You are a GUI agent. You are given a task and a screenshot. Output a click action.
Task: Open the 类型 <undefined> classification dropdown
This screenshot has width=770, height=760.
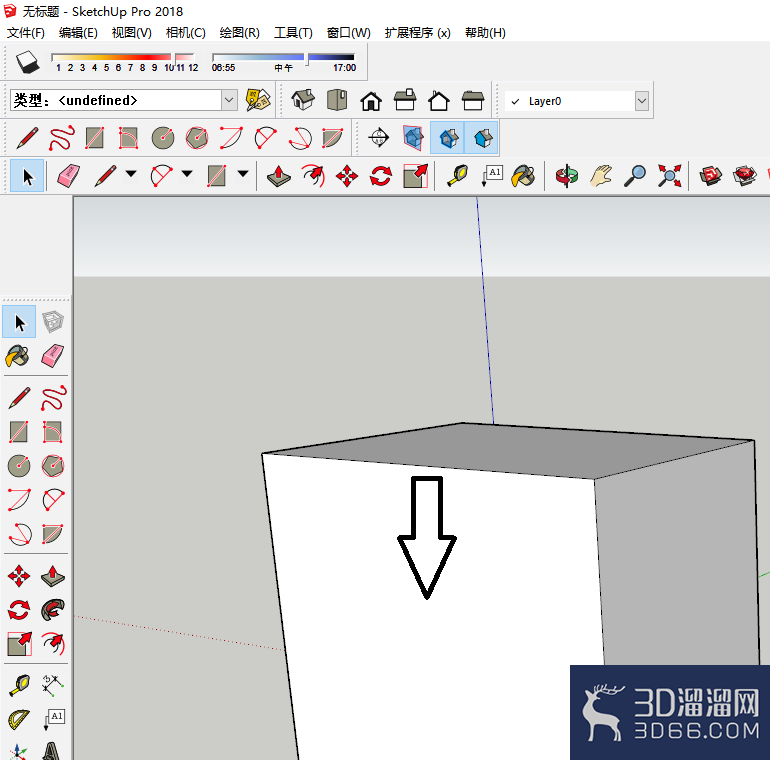click(x=229, y=100)
